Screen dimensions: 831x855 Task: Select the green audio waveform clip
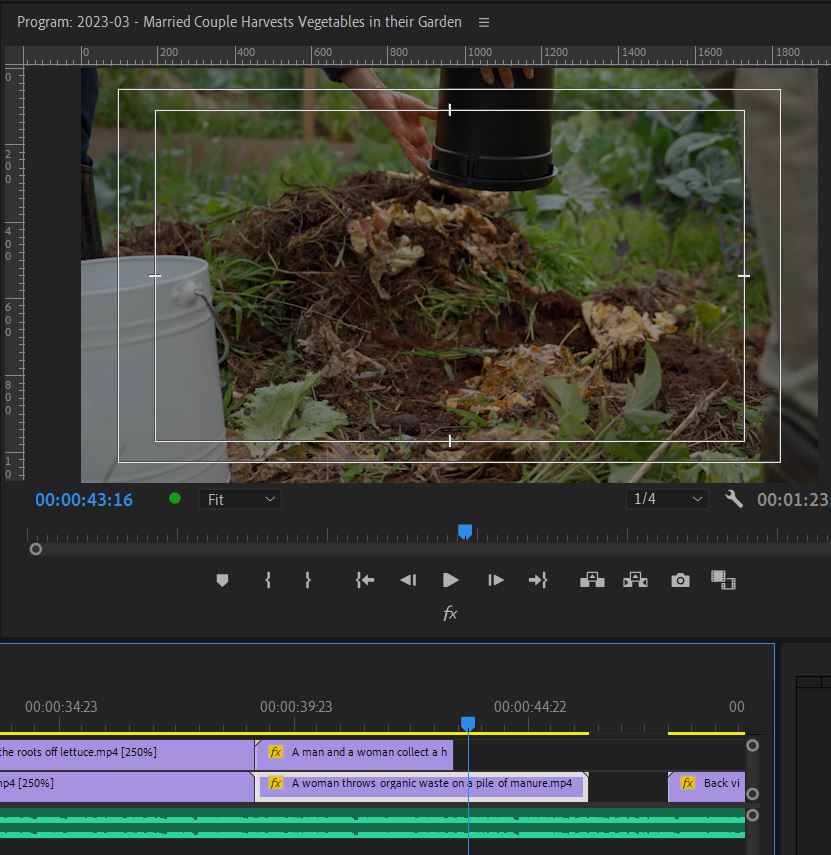(x=372, y=823)
